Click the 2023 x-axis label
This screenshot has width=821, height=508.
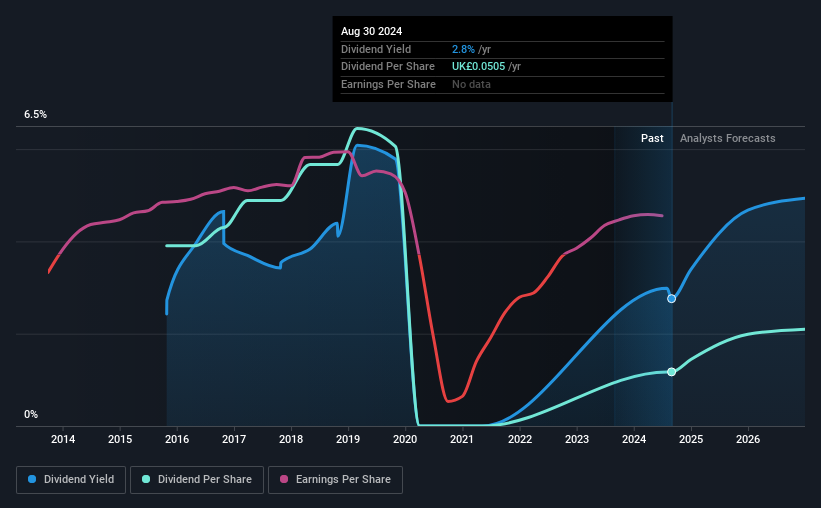pyautogui.click(x=577, y=439)
